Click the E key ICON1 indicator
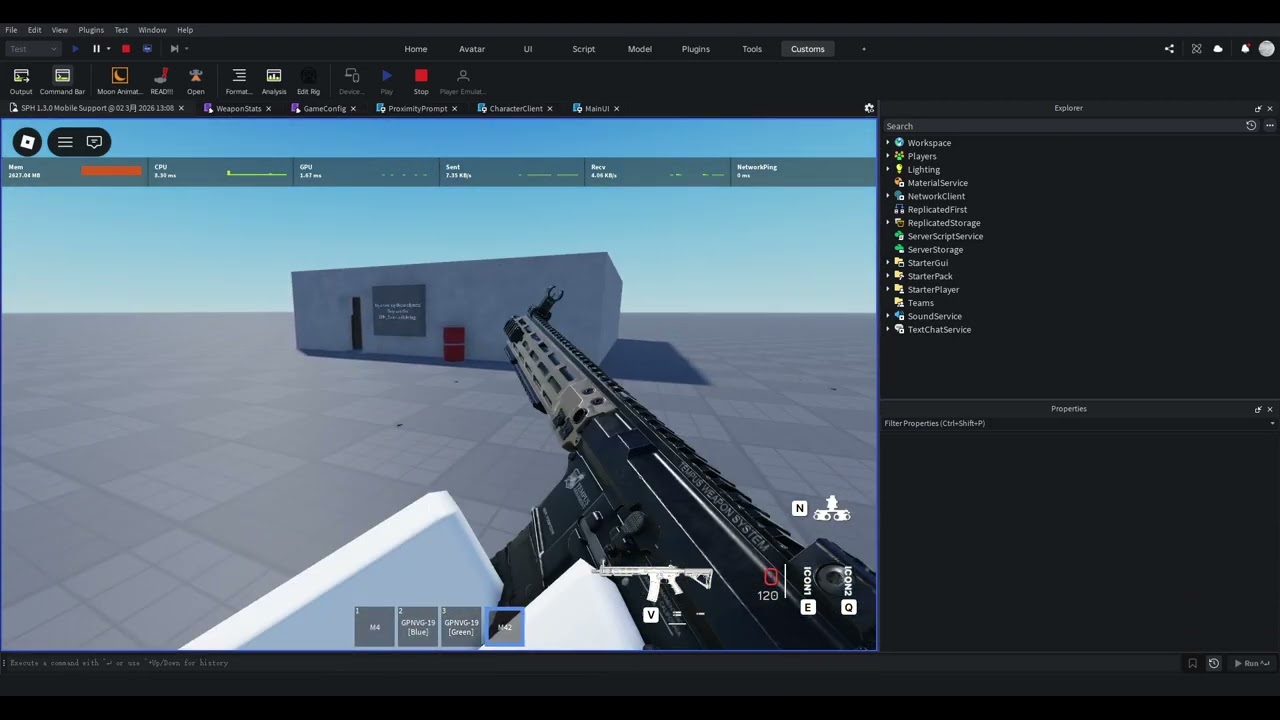1280x720 pixels. coord(808,607)
